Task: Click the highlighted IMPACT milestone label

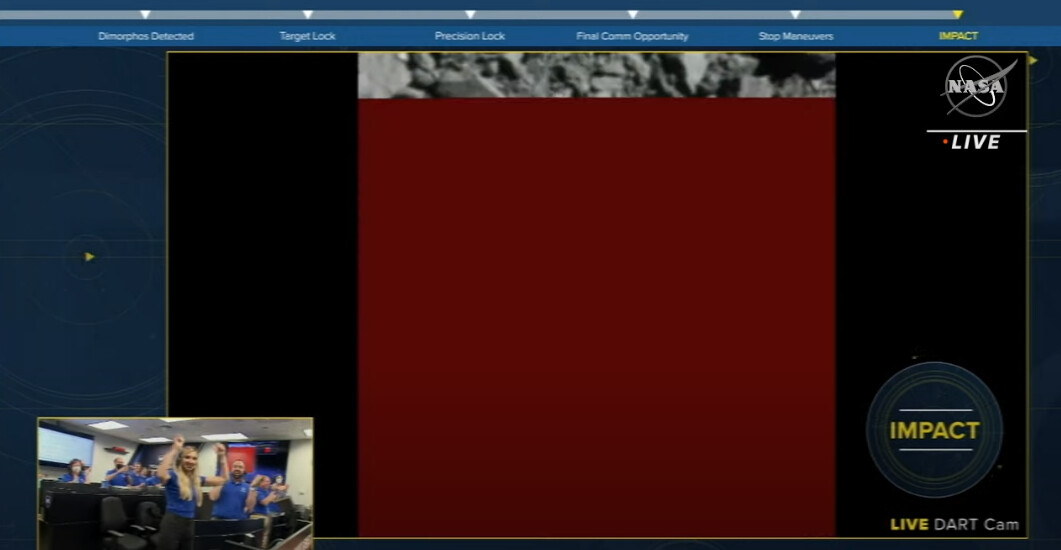Action: pos(958,36)
